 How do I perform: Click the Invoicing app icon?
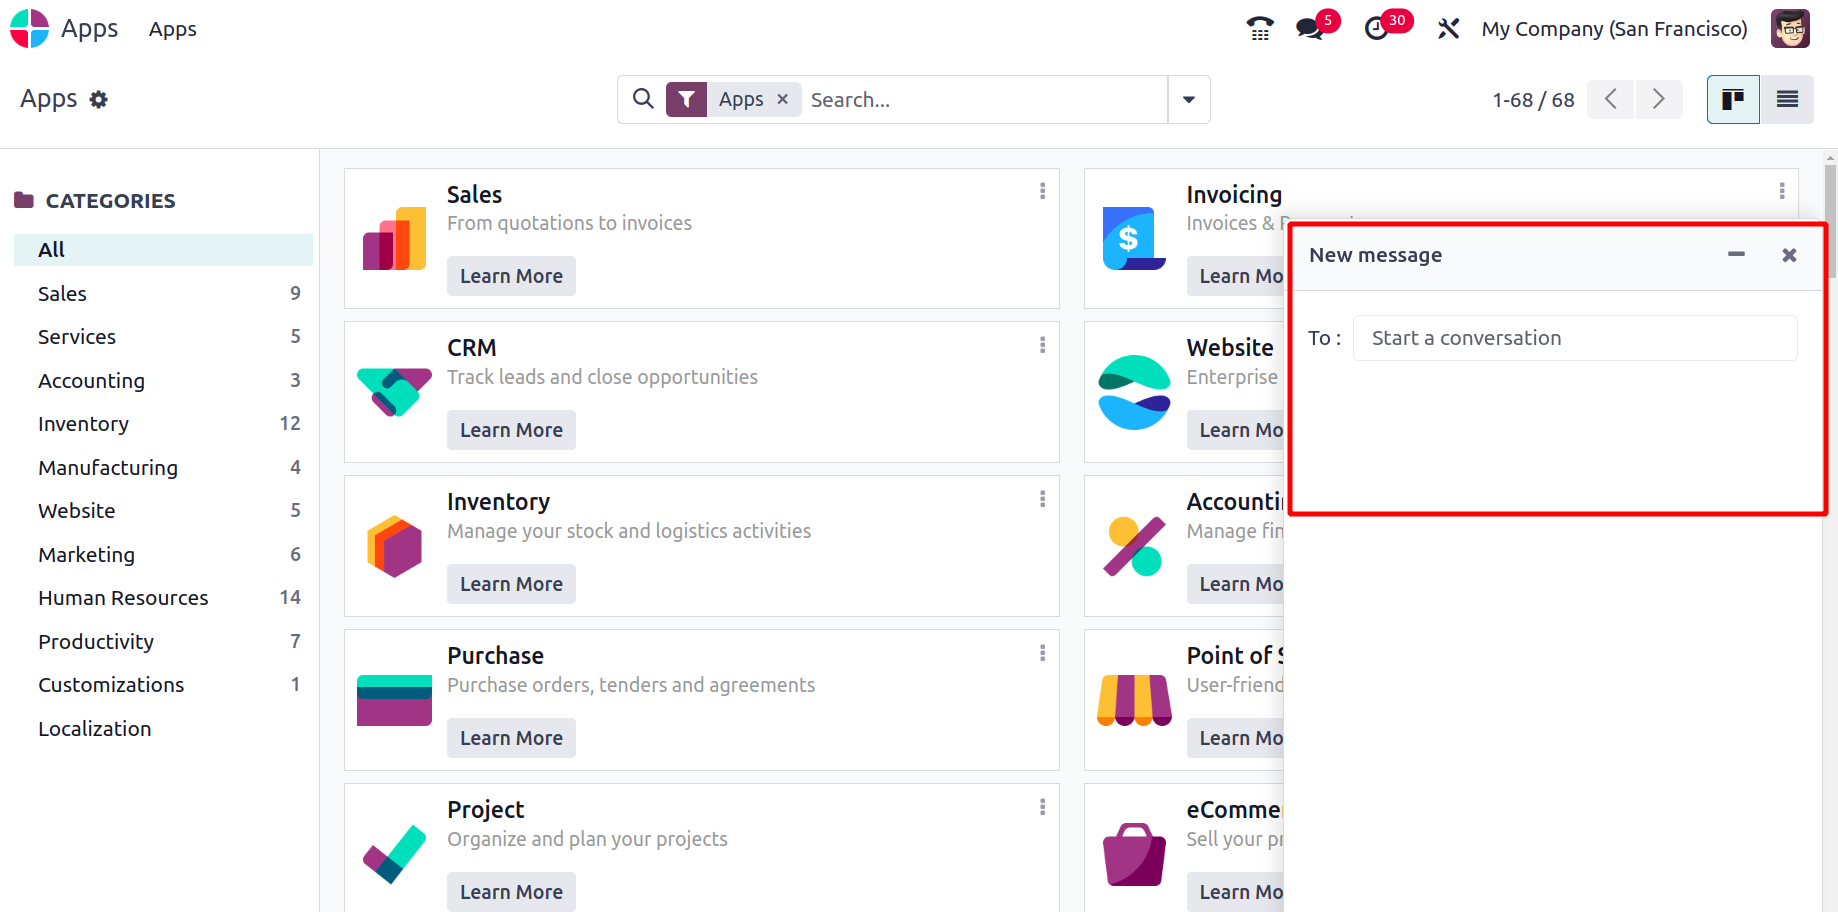click(x=1134, y=238)
